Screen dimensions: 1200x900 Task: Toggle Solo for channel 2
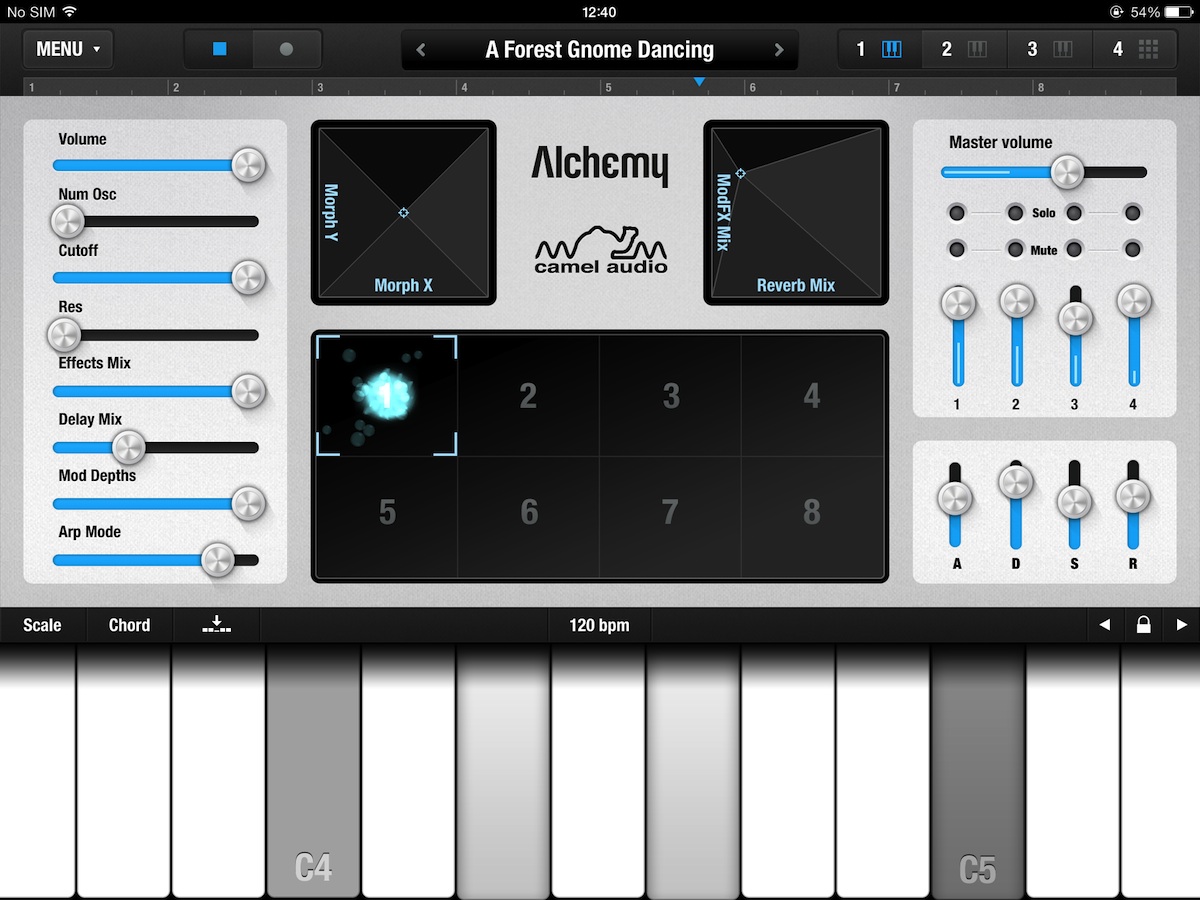click(1015, 212)
